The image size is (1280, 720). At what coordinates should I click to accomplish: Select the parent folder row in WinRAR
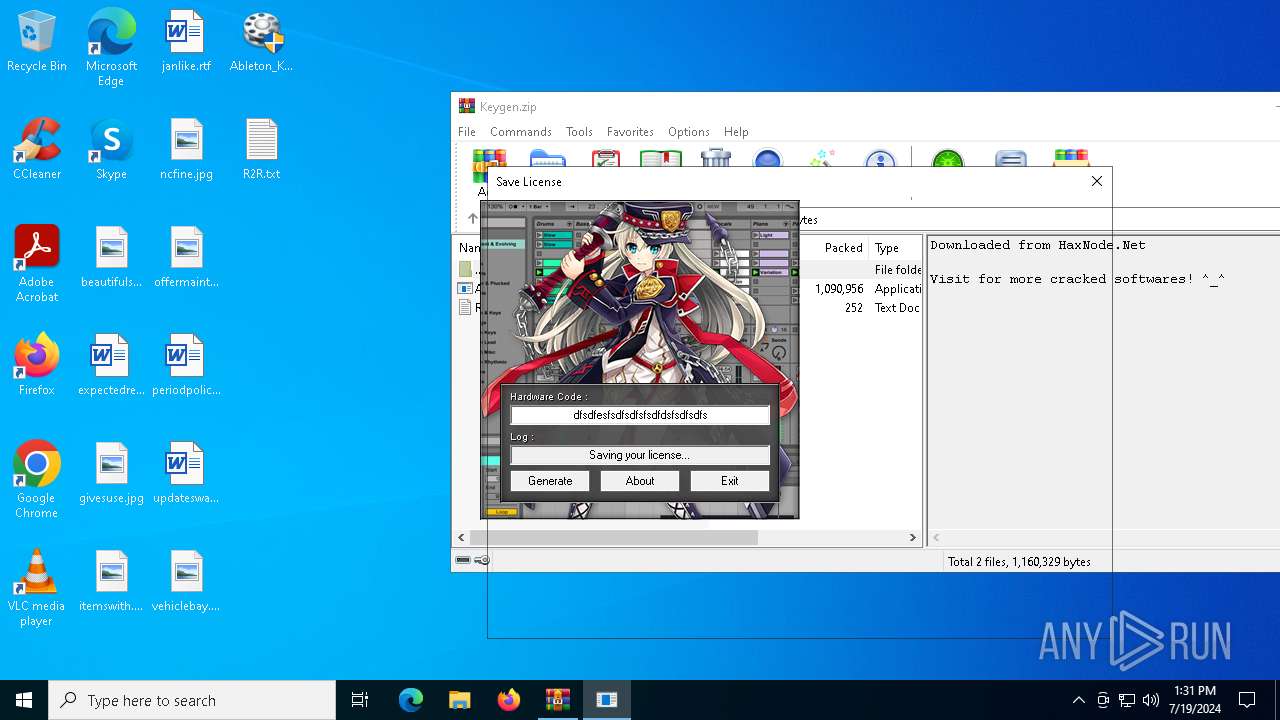tap(689, 270)
